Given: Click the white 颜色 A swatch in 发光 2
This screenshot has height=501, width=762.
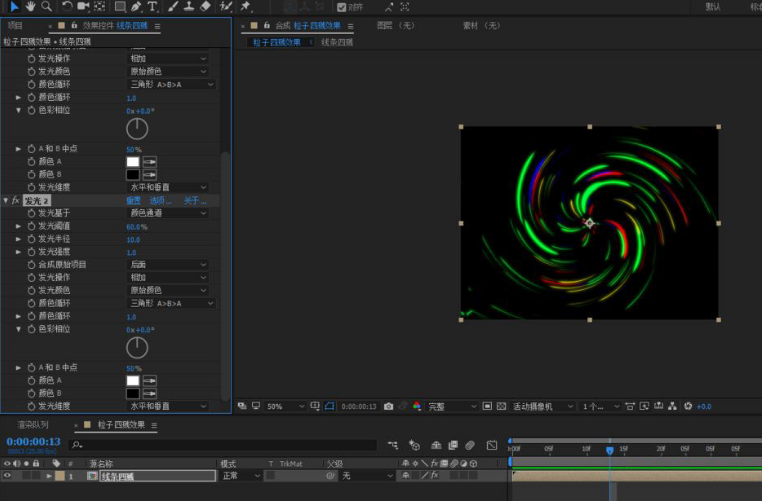Looking at the screenshot, I should click(x=133, y=380).
